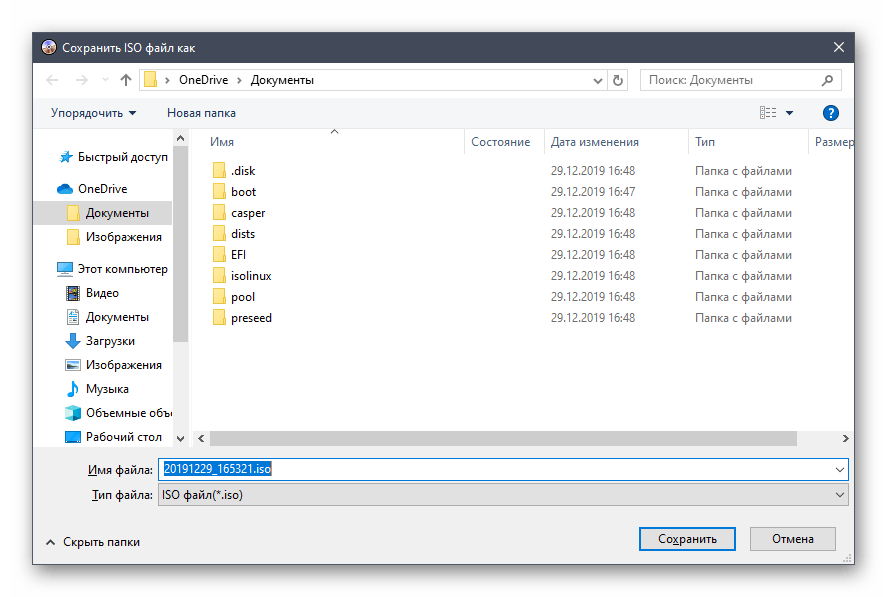The width and height of the screenshot is (887, 597).
Task: Open the Упорядочить dropdown menu
Action: click(94, 113)
